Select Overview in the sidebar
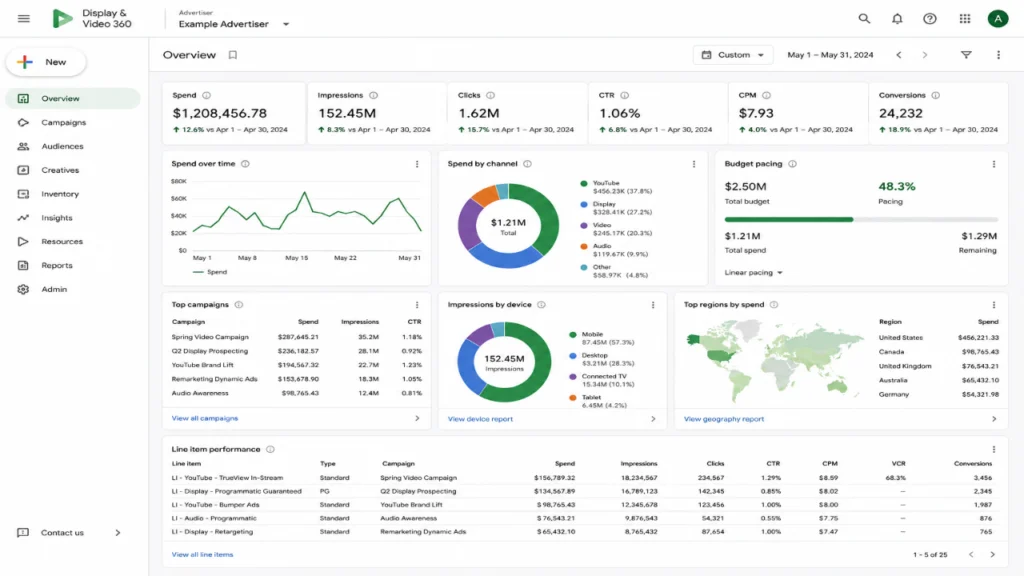The width and height of the screenshot is (1024, 576). click(73, 99)
